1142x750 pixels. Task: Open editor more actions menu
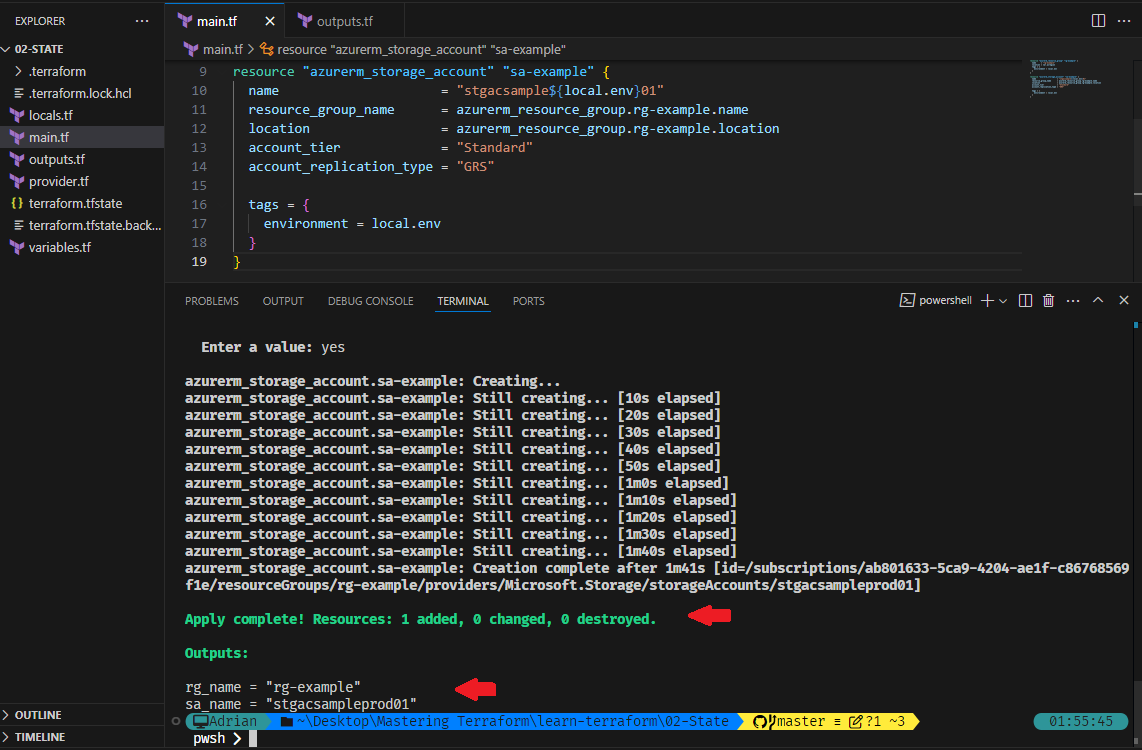click(1124, 20)
